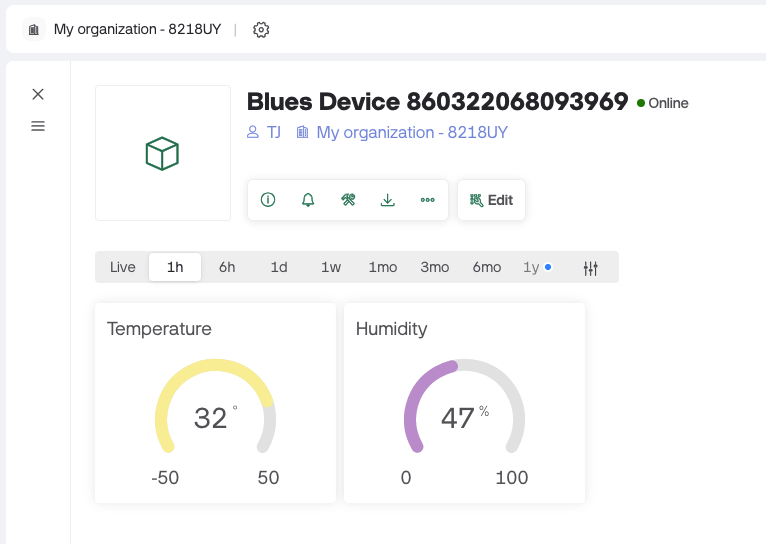Open the alarms bell icon
This screenshot has height=544, width=766.
(x=308, y=200)
